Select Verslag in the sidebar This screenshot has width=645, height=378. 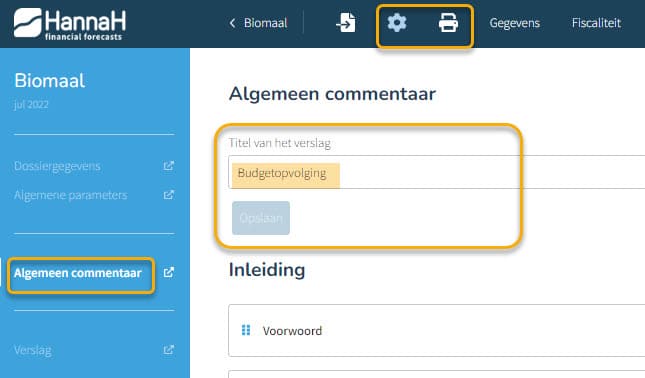tap(33, 350)
